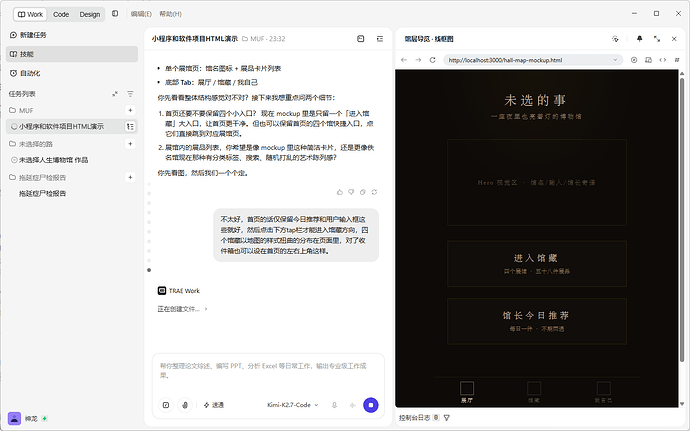Image resolution: width=690 pixels, height=431 pixels.
Task: Switch to the Work mode tab
Action: pos(30,14)
